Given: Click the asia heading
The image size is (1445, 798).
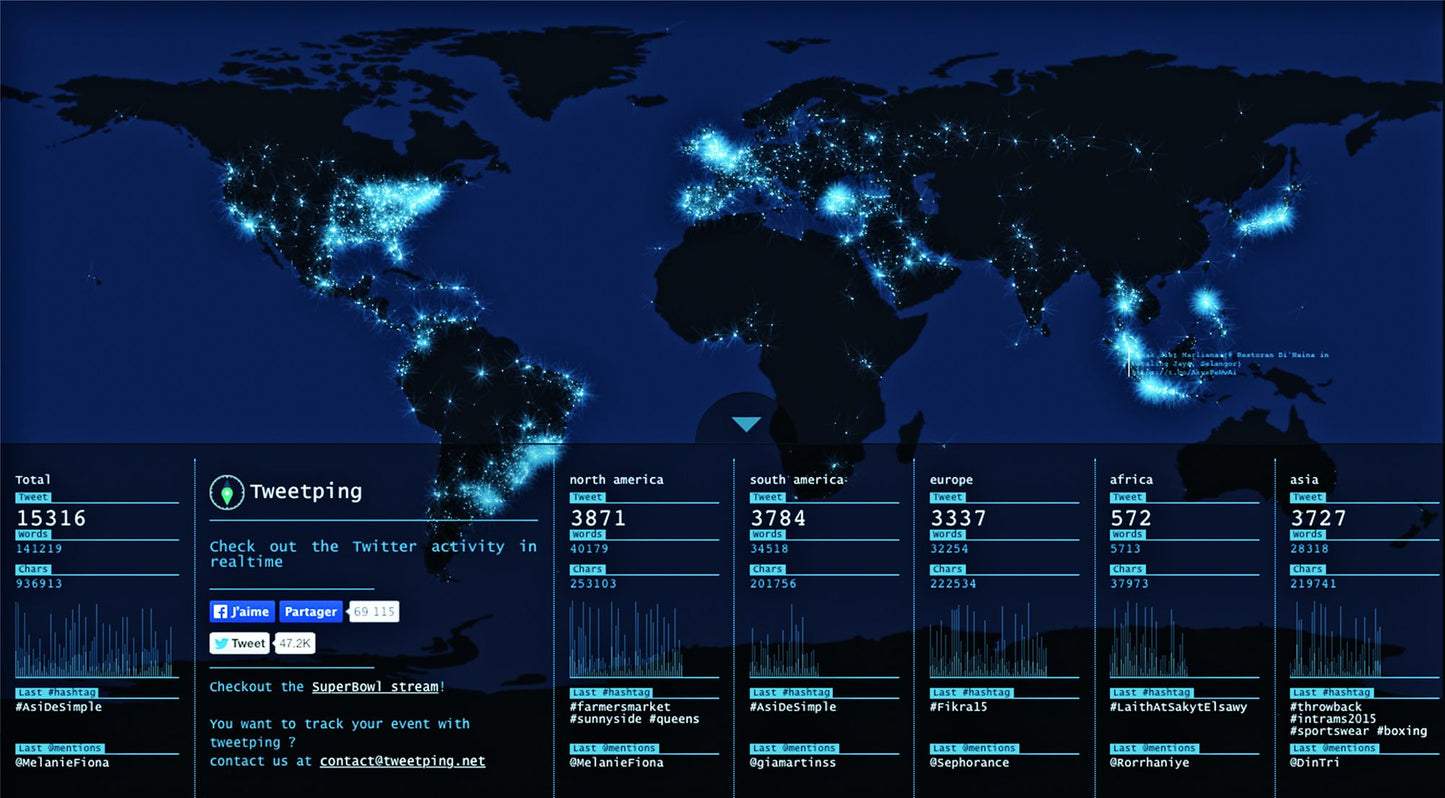Looking at the screenshot, I should tap(1304, 480).
